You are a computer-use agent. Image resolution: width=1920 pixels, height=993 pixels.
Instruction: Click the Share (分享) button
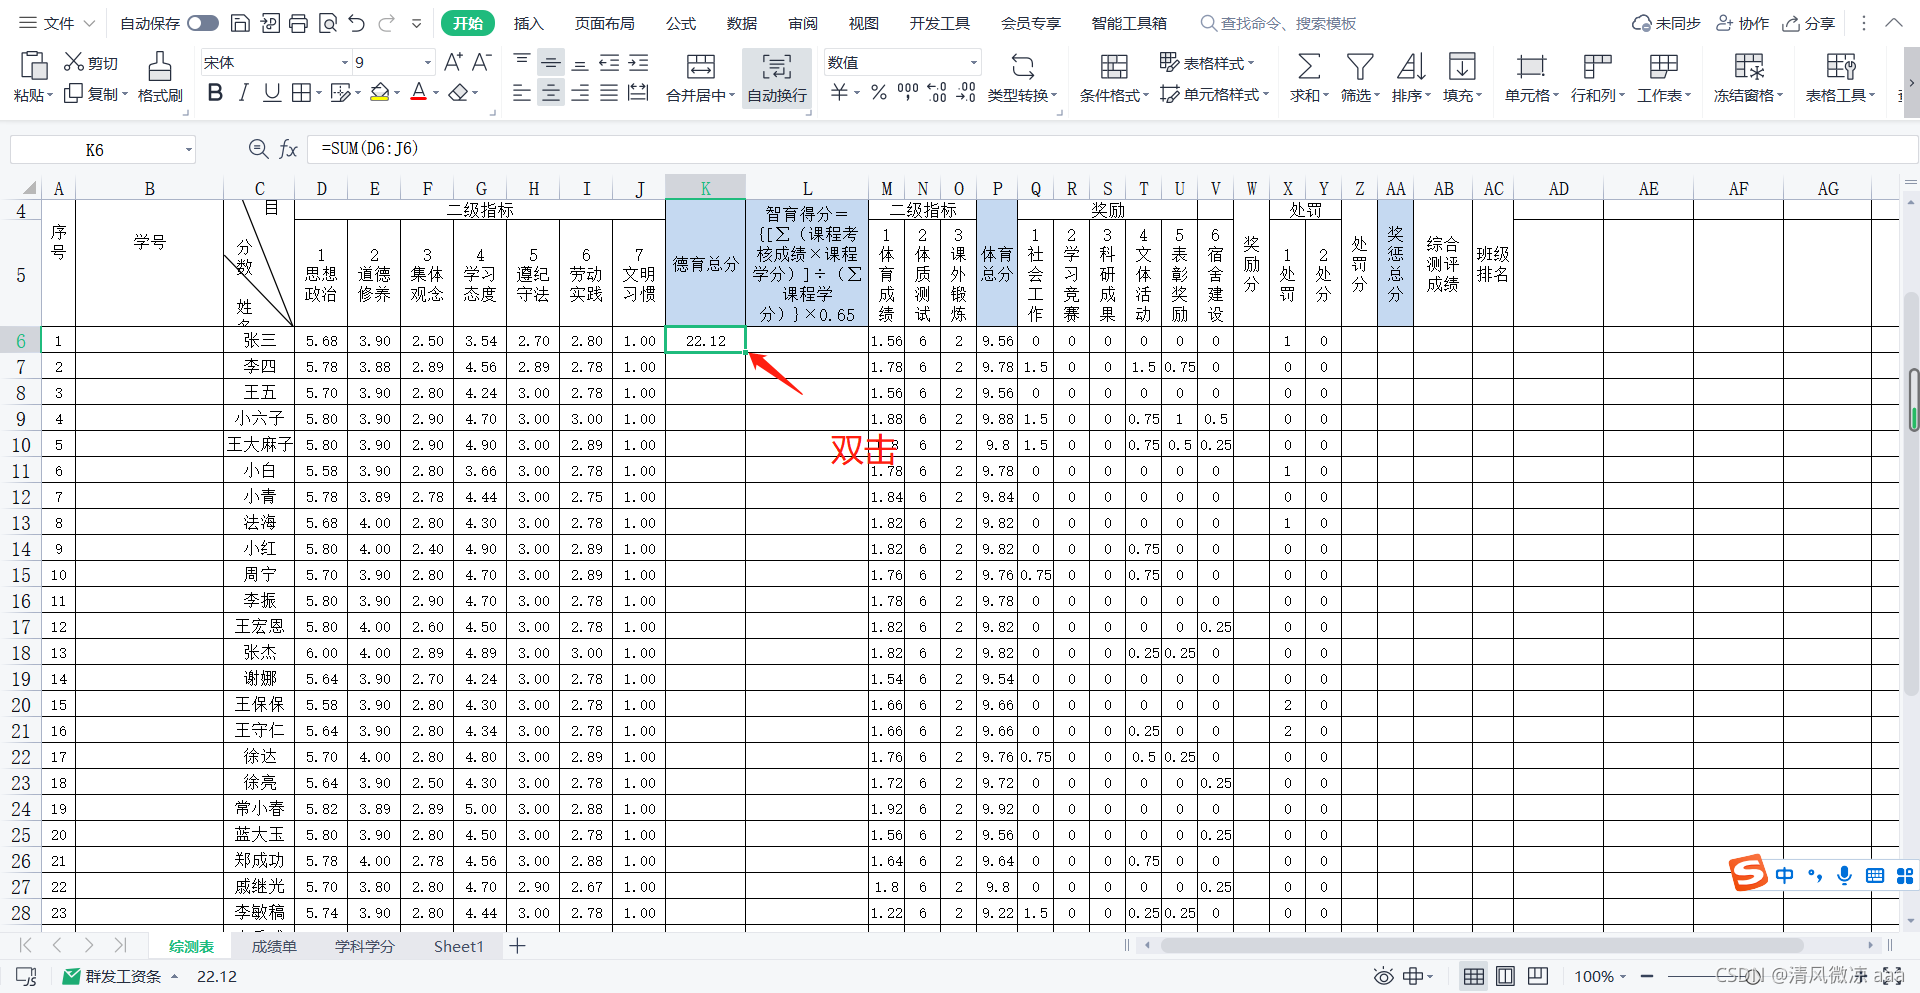[x=1809, y=23]
